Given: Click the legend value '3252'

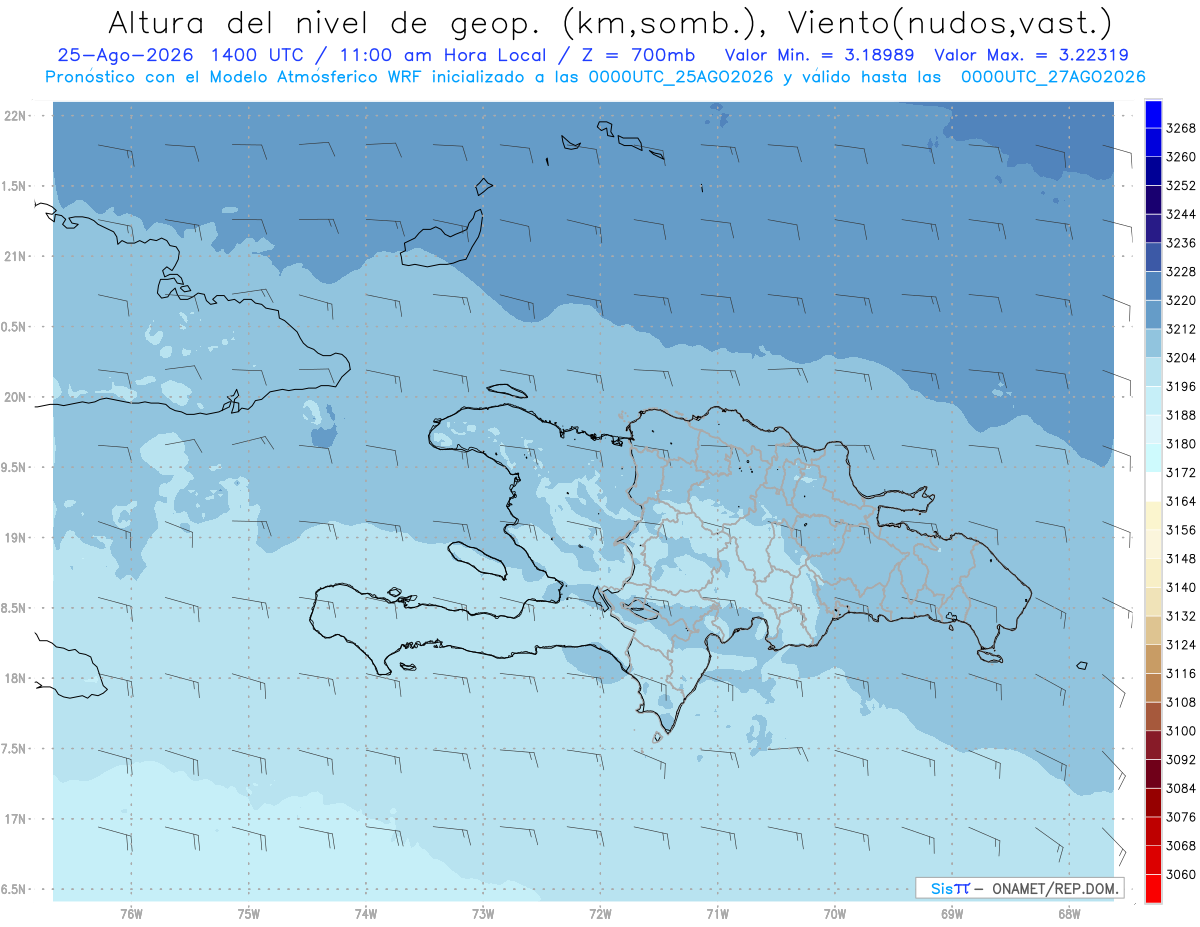Looking at the screenshot, I should point(1181,186).
